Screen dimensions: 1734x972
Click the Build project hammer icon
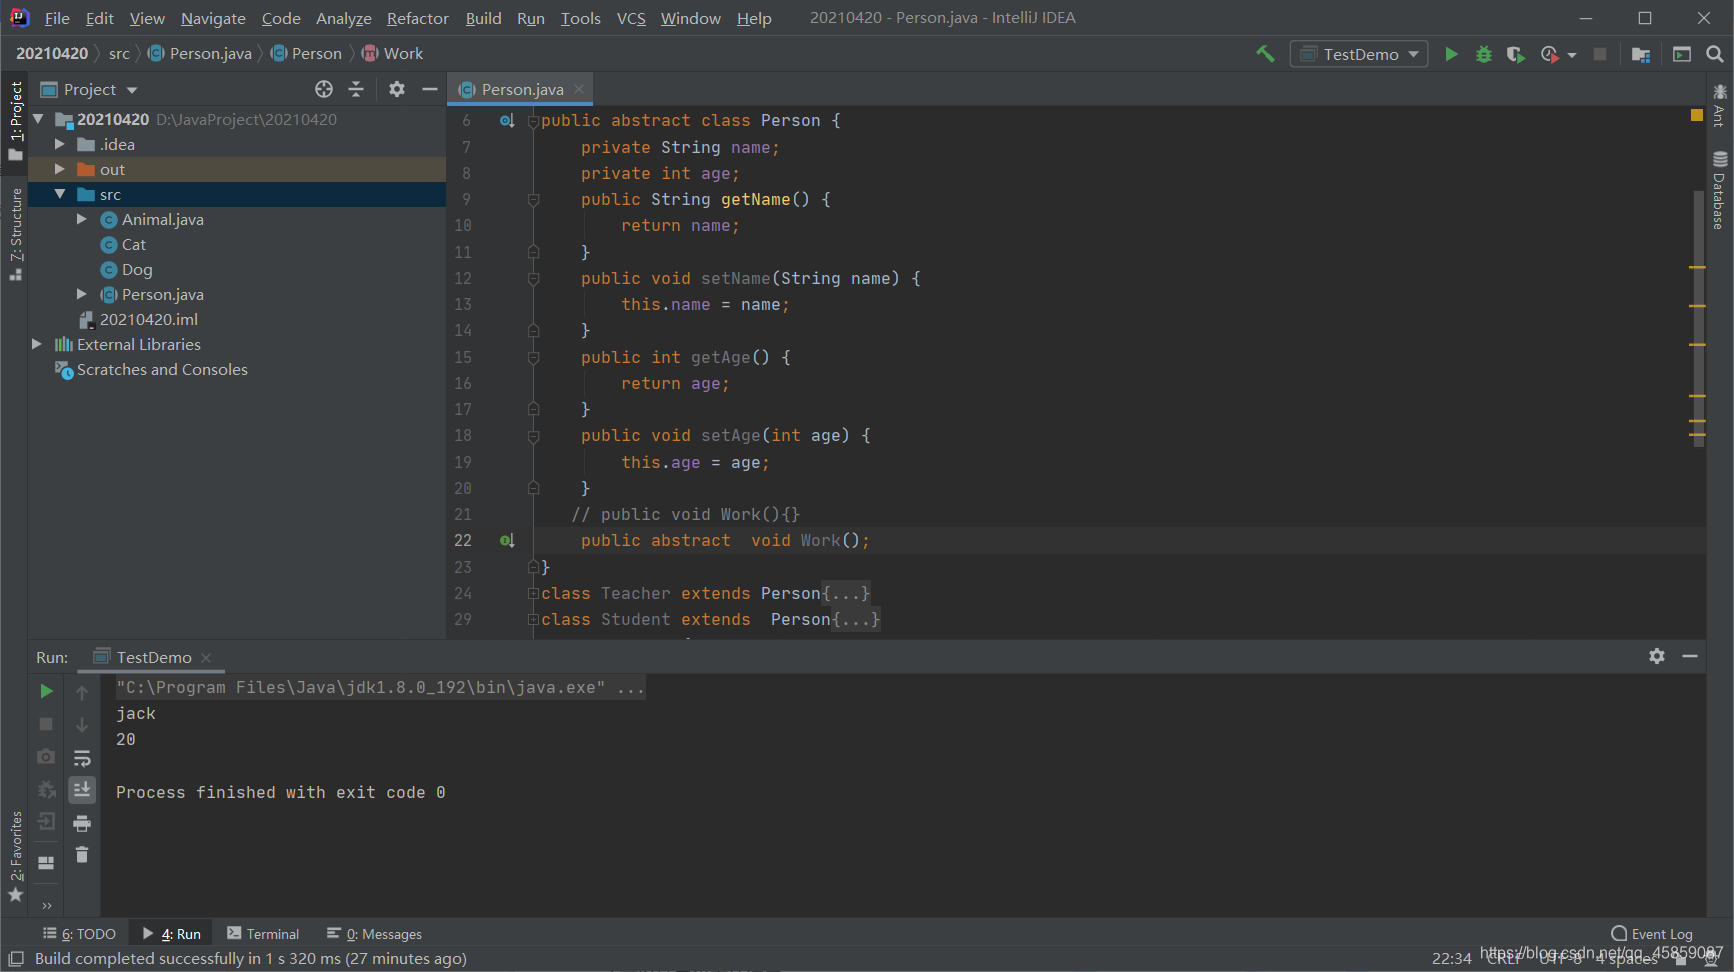(x=1265, y=54)
